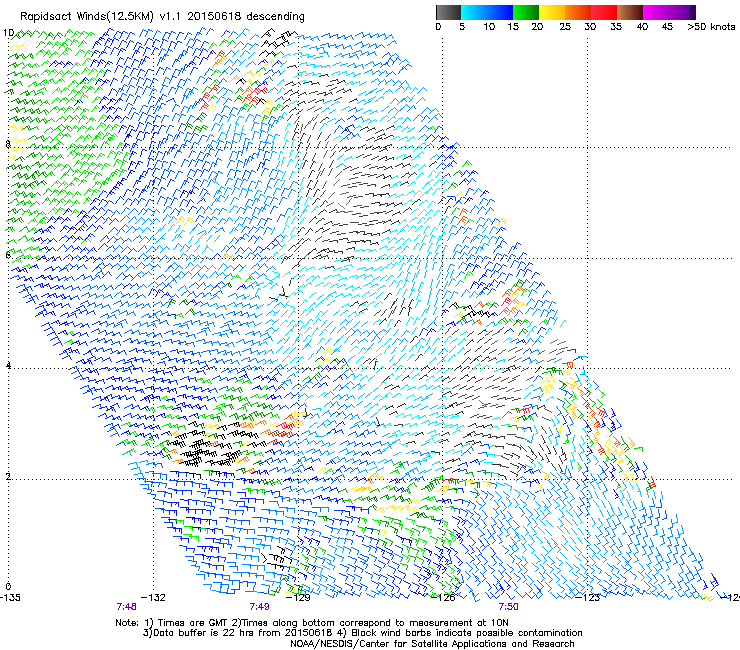Click the '-123' longitude axis label
740x650 pixels.
(588, 598)
